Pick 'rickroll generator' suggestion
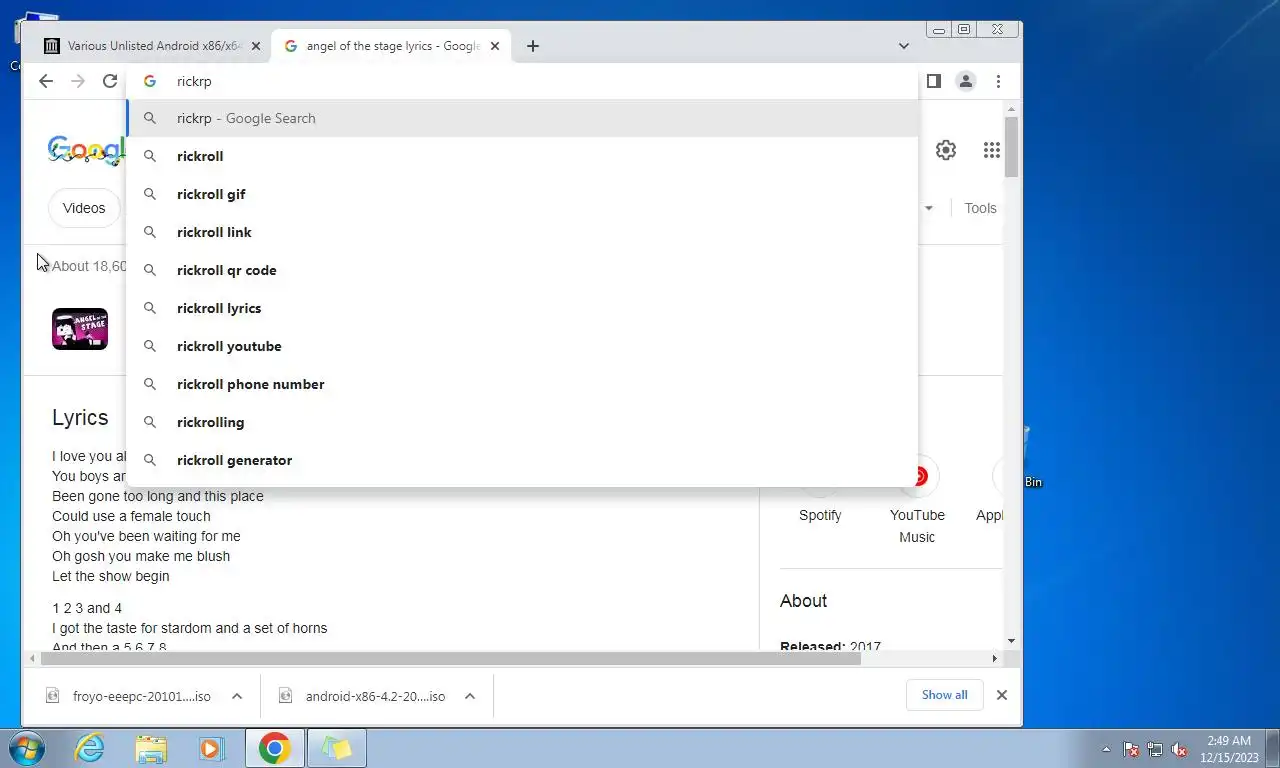Viewport: 1280px width, 768px height. coord(522,460)
